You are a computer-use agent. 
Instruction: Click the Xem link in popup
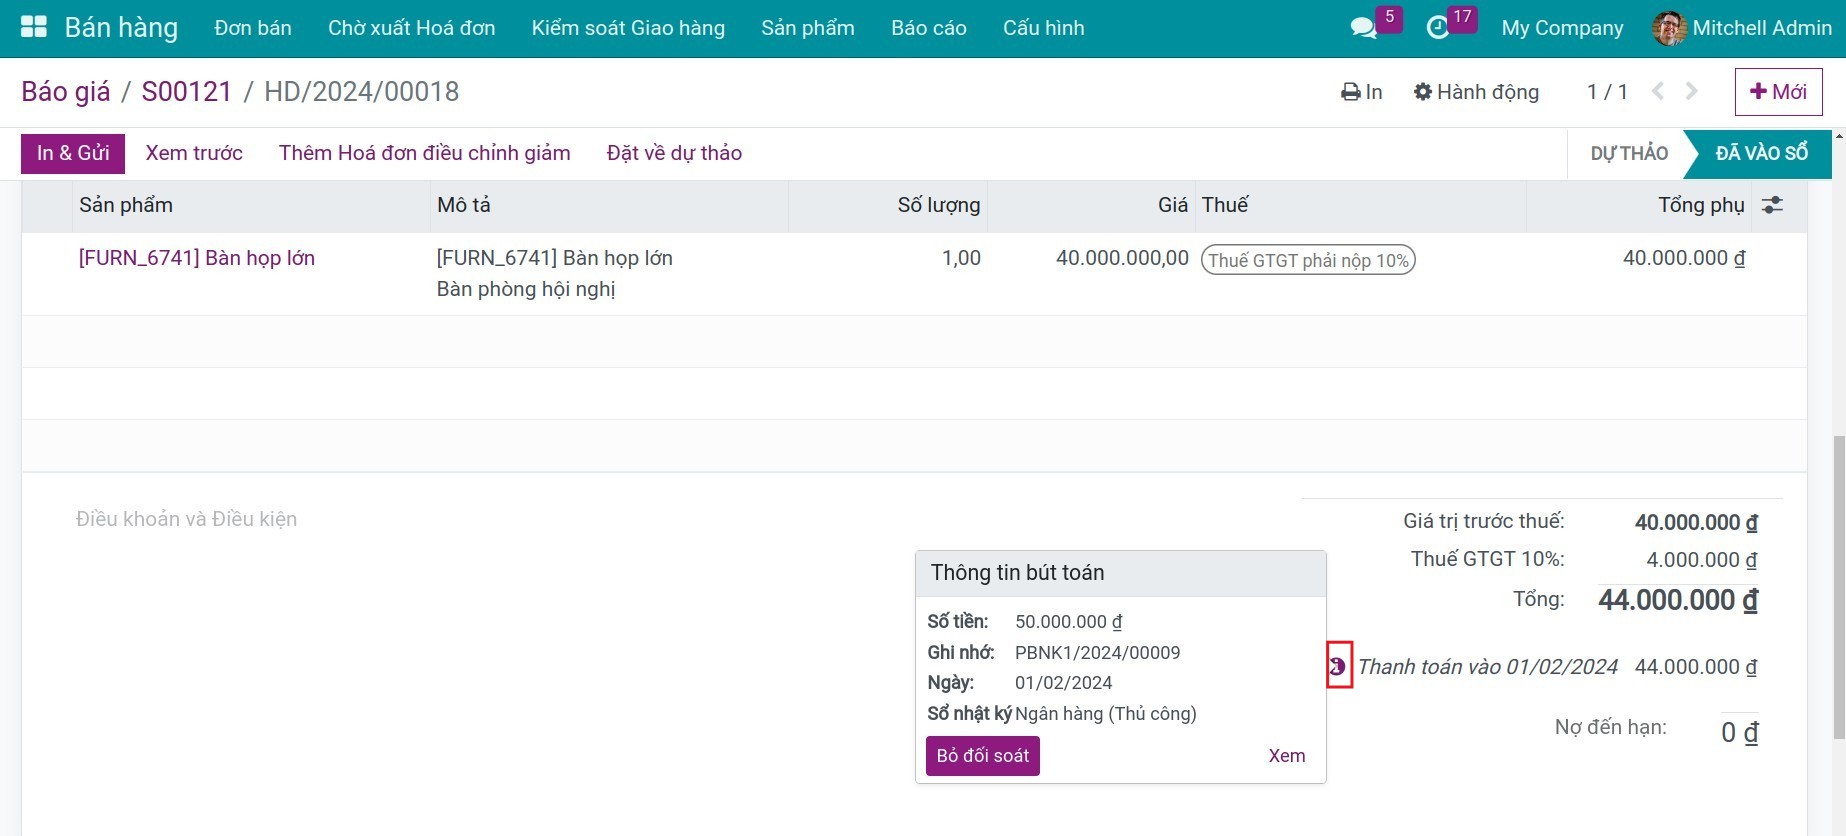(1286, 756)
